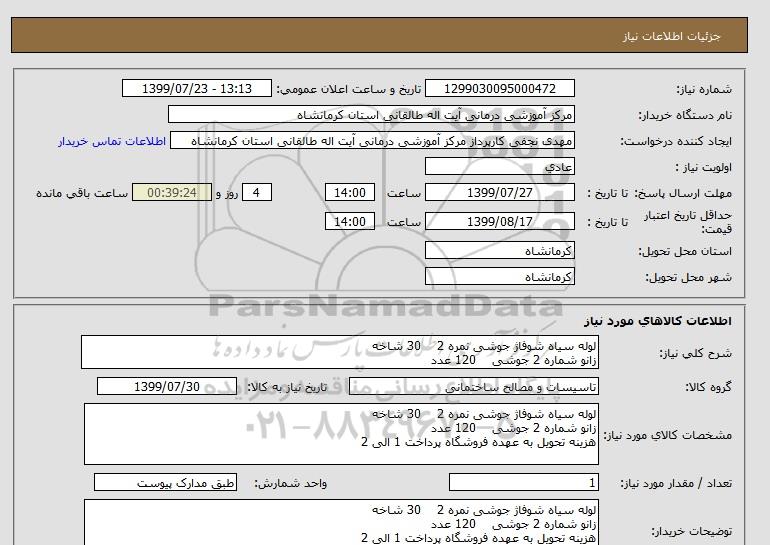This screenshot has height=545, width=770.
Task: Click the تاریخ نیاز به کالا field 1399/07/30
Action: [x=167, y=386]
